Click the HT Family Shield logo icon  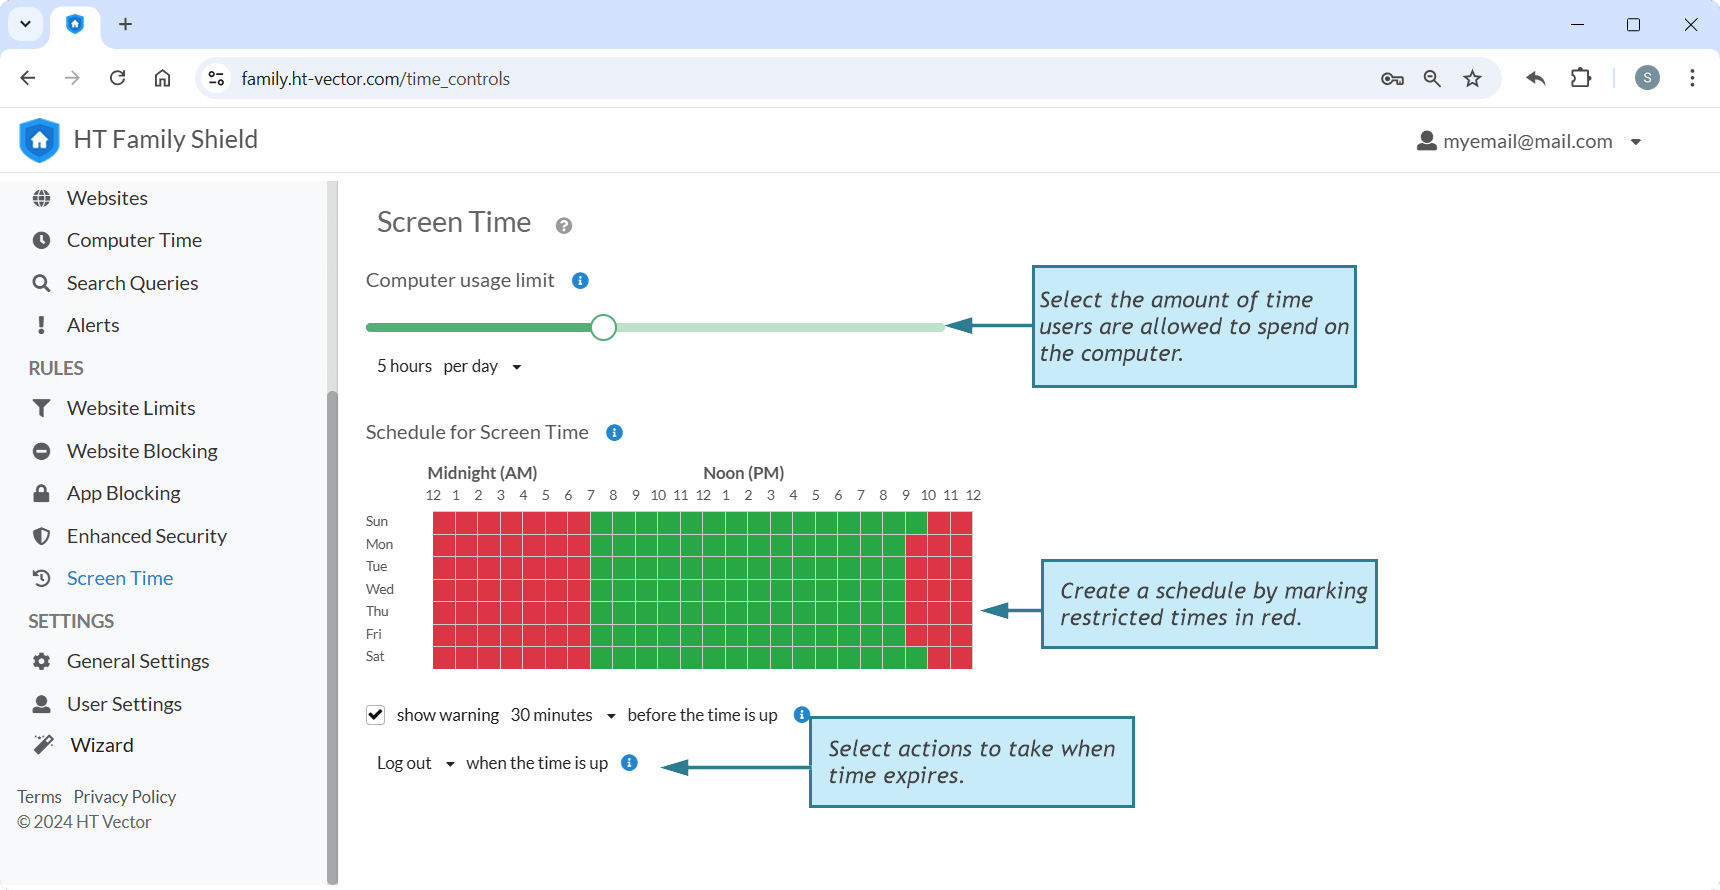point(39,140)
